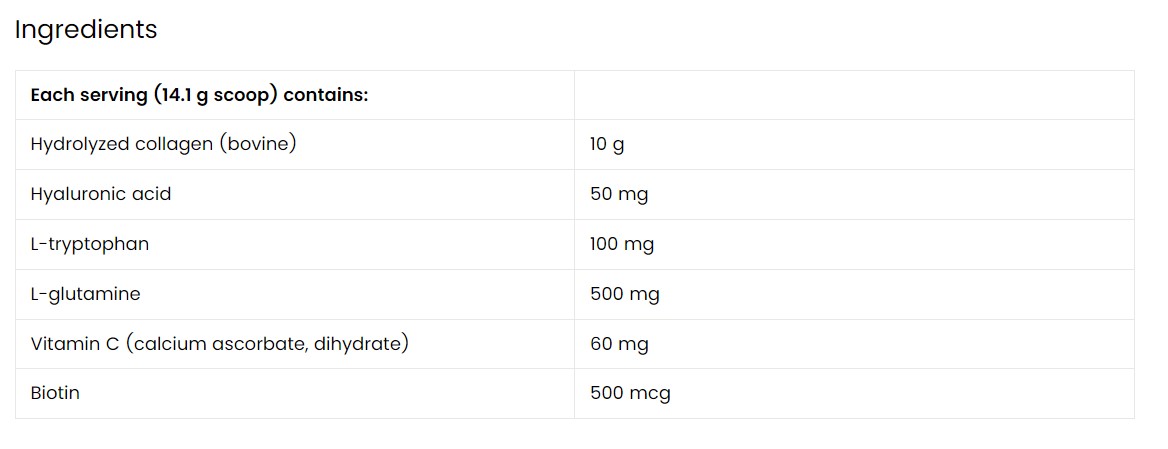Image resolution: width=1168 pixels, height=449 pixels.
Task: Select the '500 mcg' amount
Action: tap(630, 393)
